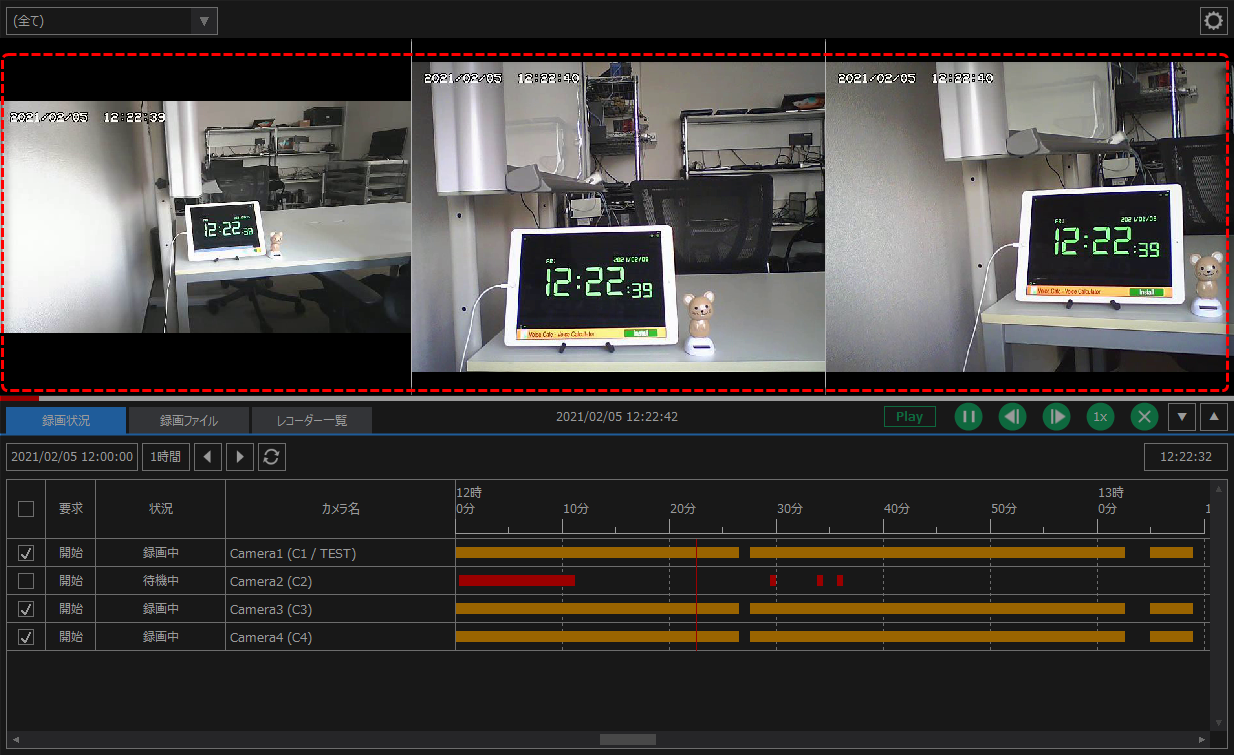Screen dimensions: 1234x755
Task: Toggle the select-all checkbox in the header row
Action: [x=25, y=508]
